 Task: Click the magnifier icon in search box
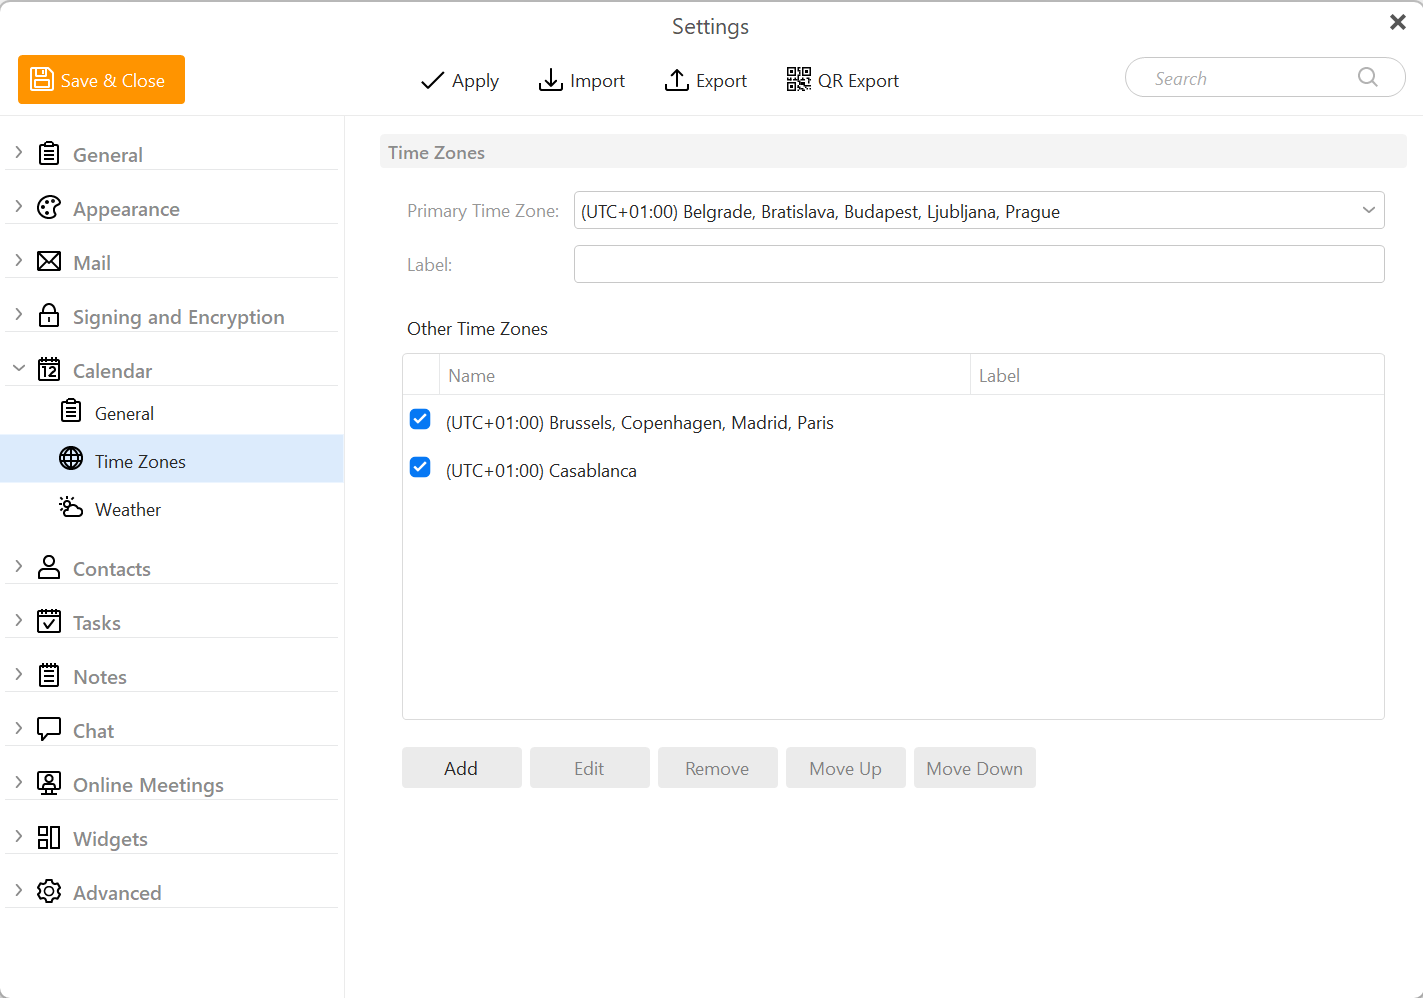click(x=1367, y=78)
